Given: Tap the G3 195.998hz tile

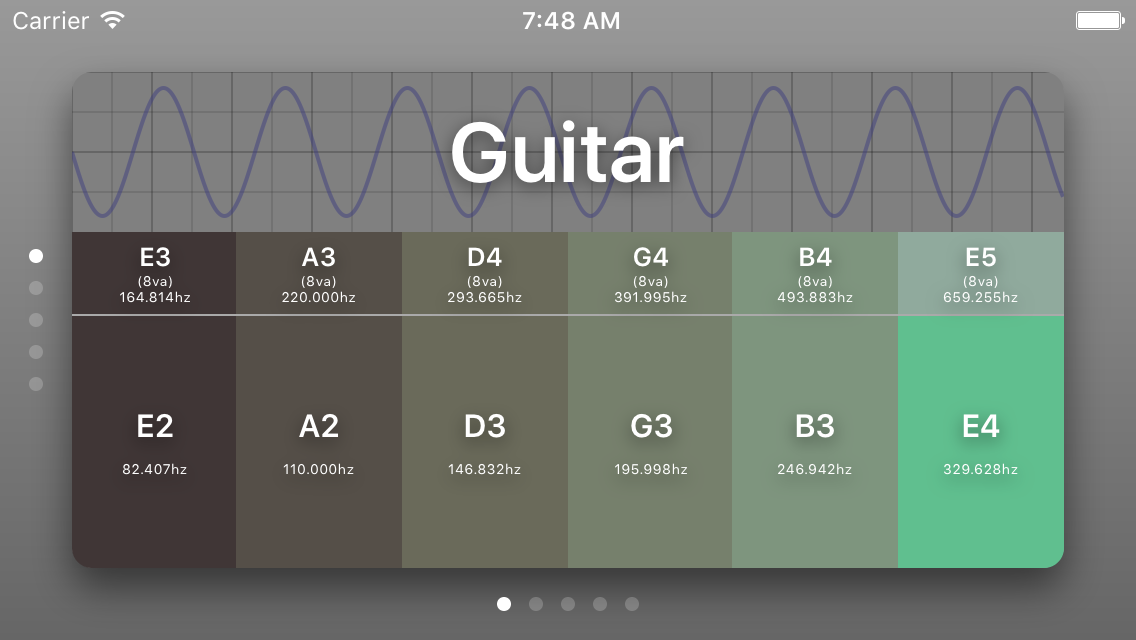Looking at the screenshot, I should coord(651,441).
